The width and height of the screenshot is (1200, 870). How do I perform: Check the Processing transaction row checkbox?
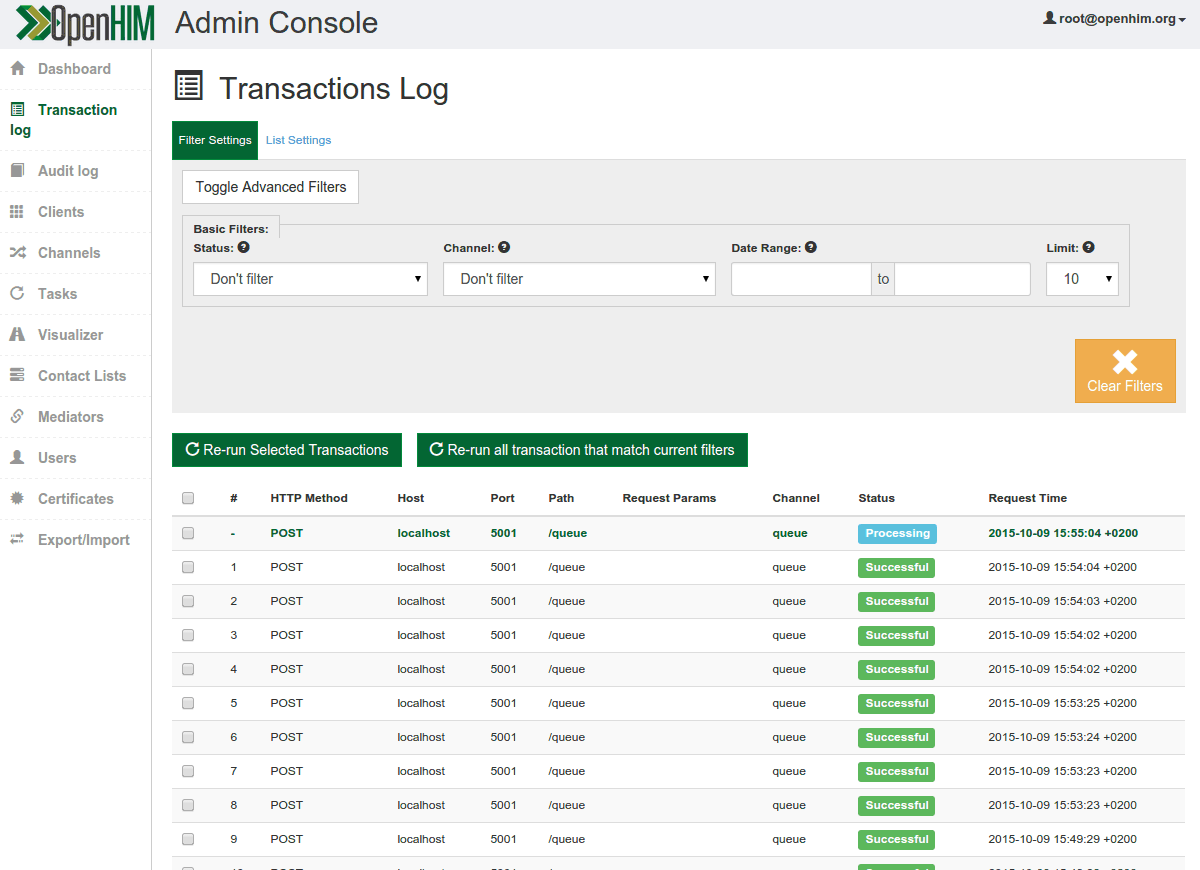(x=188, y=533)
